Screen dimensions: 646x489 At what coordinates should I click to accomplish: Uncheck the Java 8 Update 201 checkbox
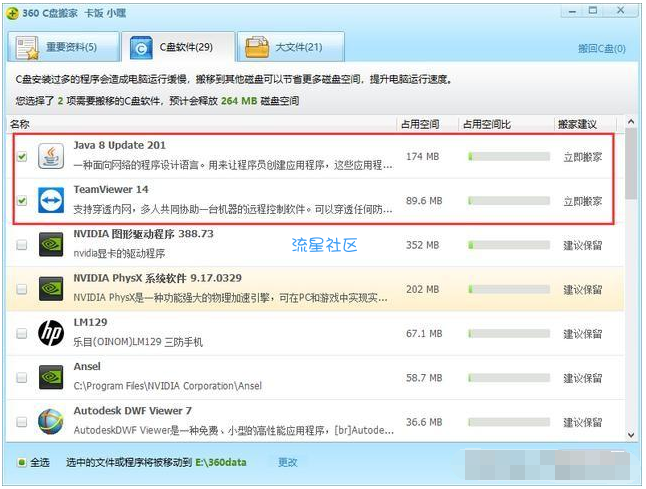pos(22,157)
